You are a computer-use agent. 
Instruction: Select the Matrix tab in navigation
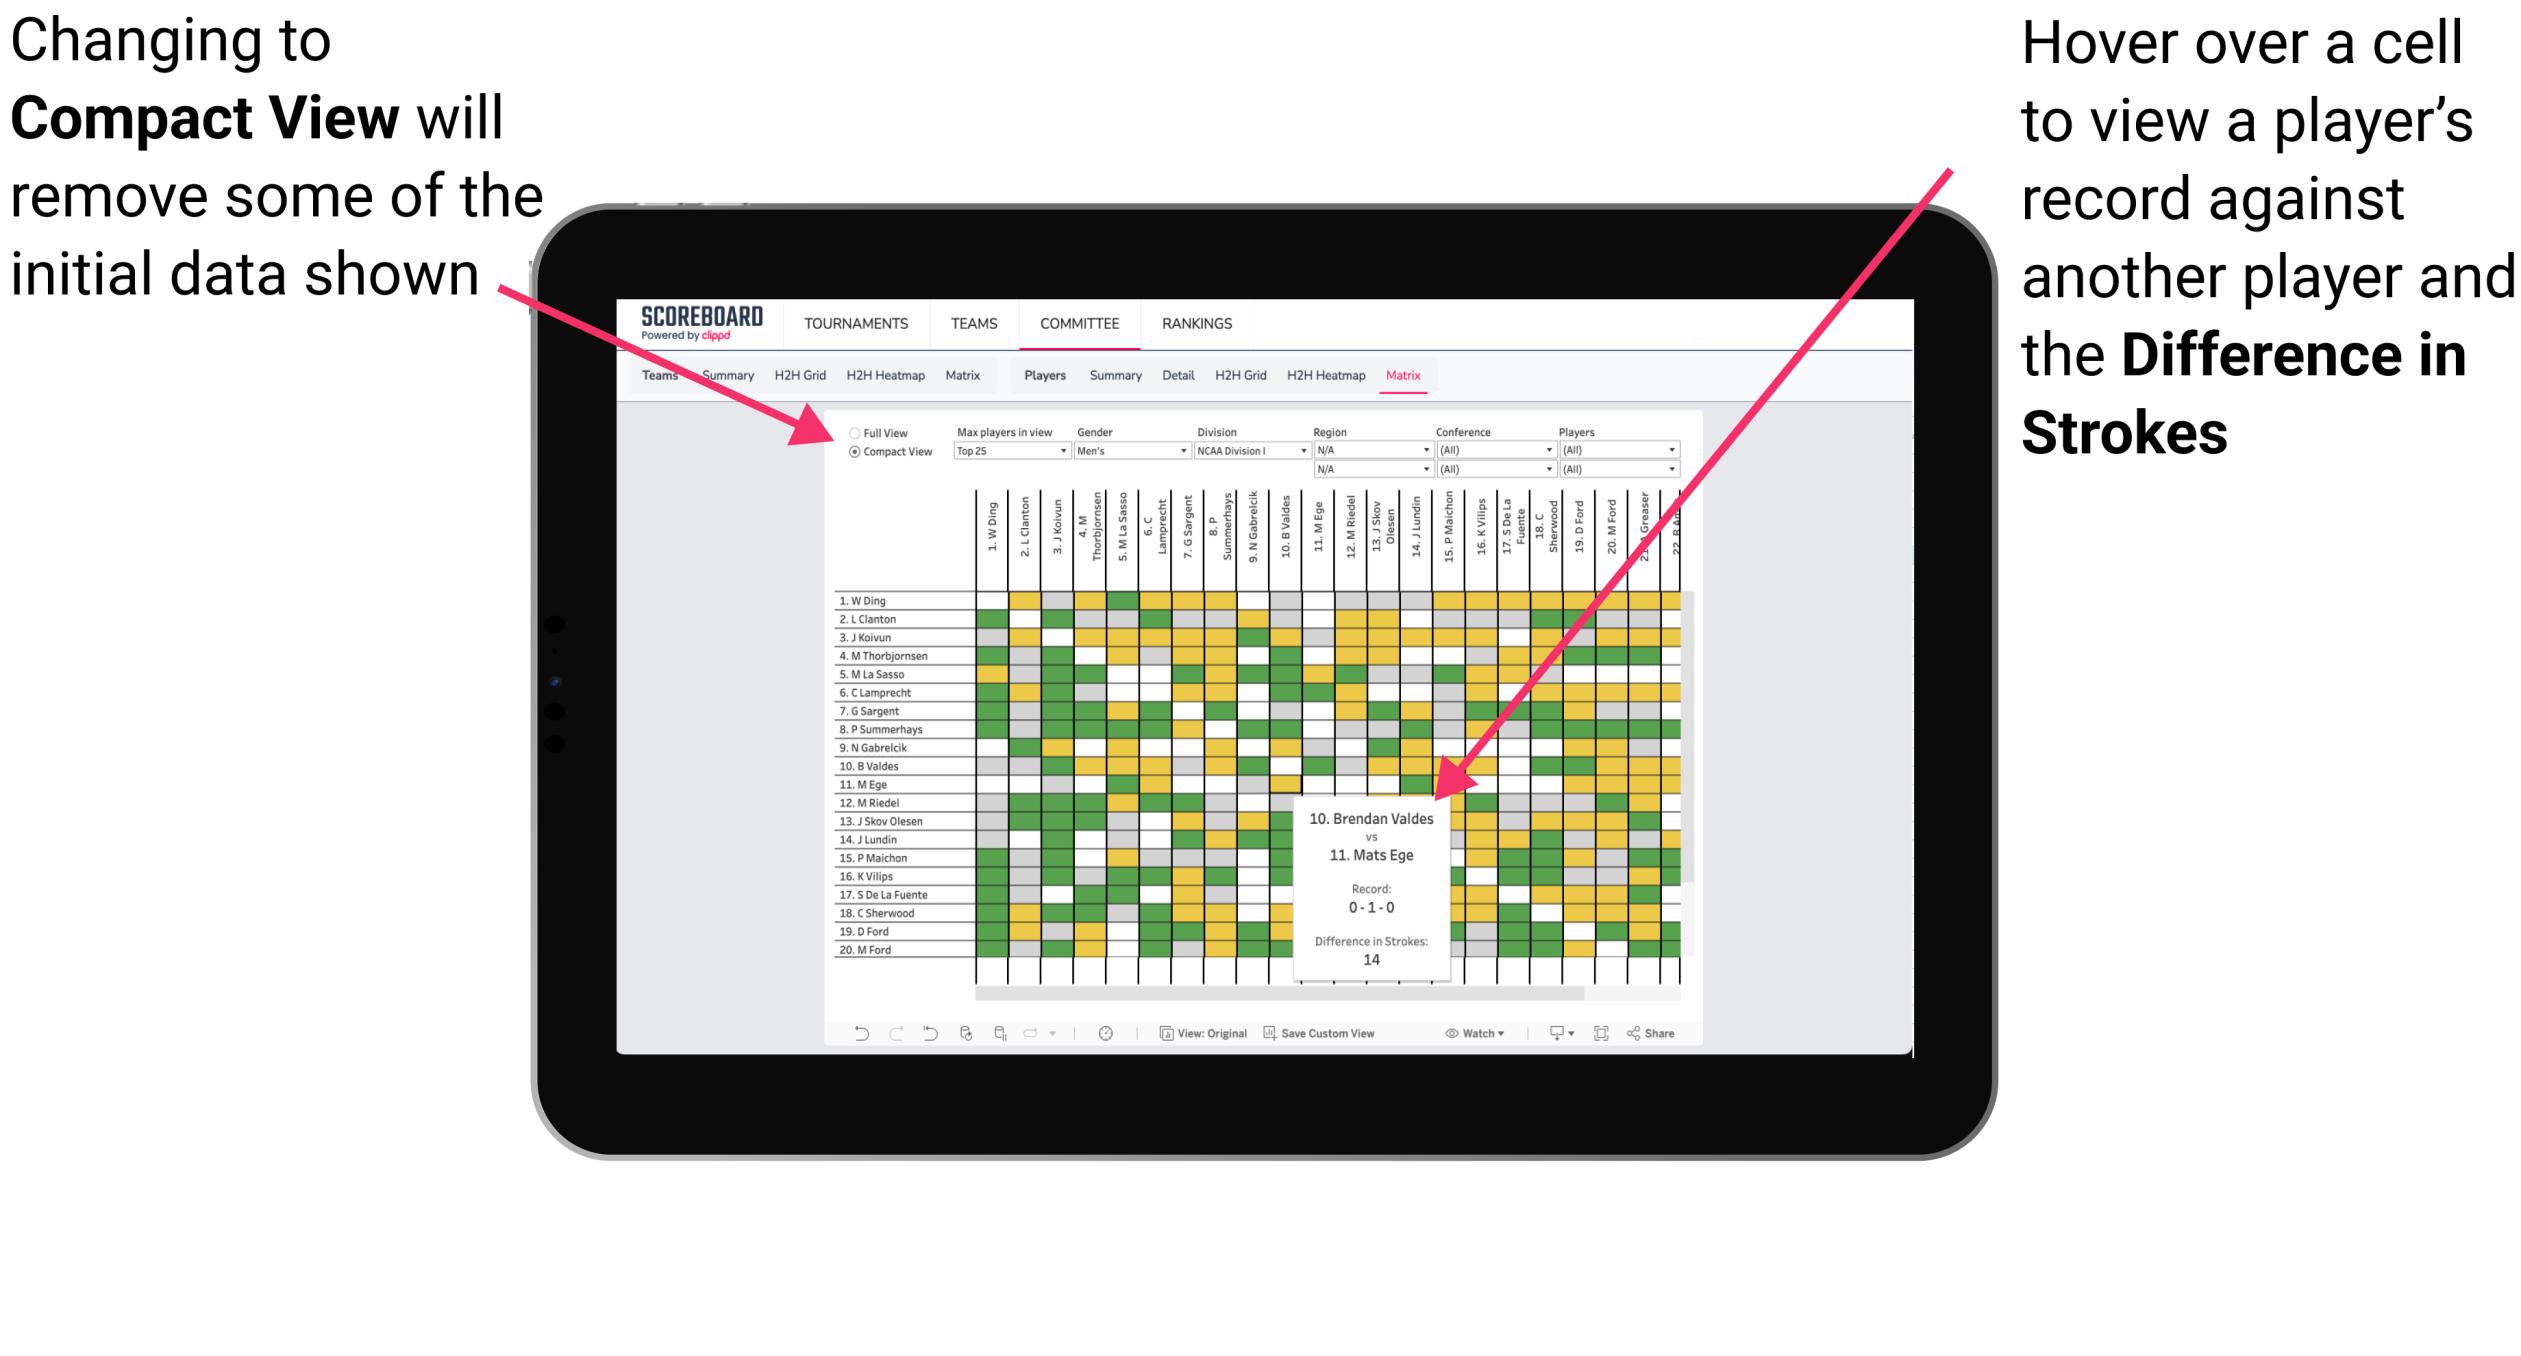[1409, 374]
